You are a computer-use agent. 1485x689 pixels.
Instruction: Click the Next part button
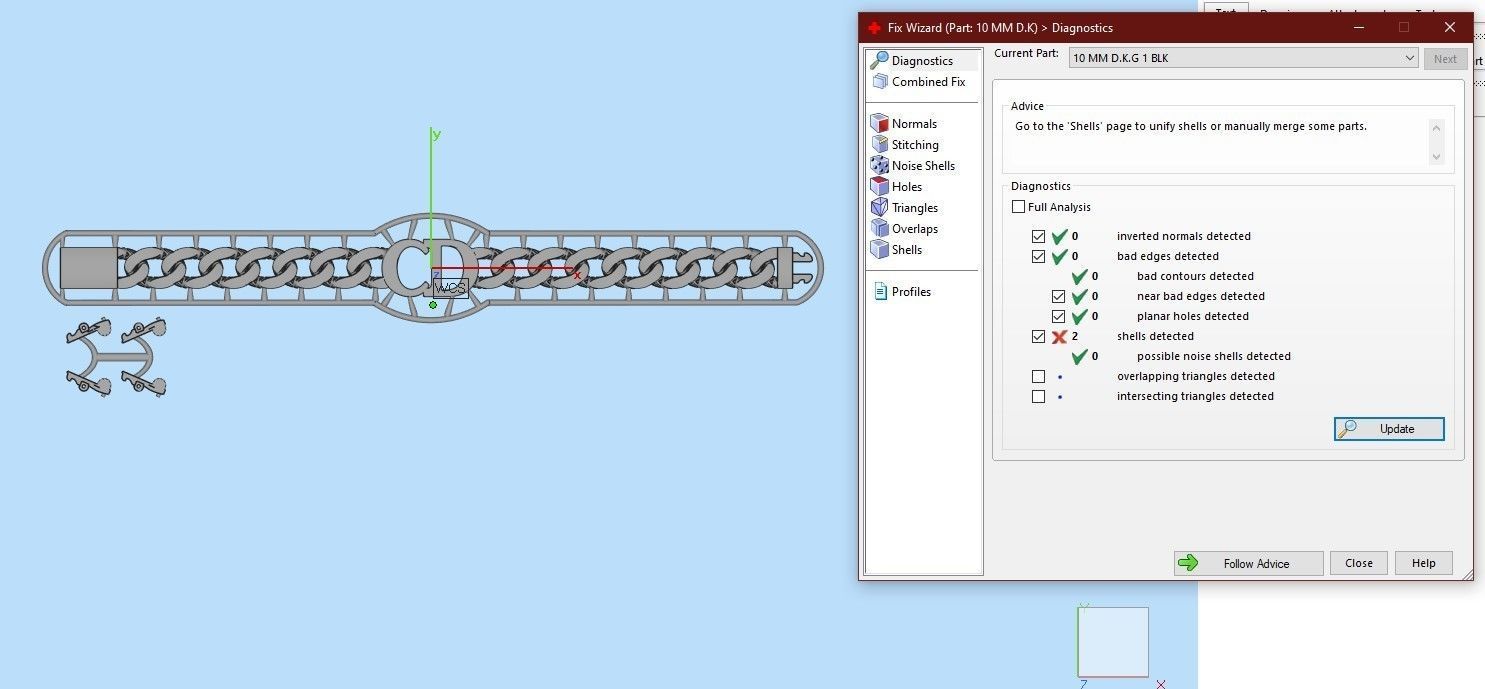click(x=1445, y=59)
